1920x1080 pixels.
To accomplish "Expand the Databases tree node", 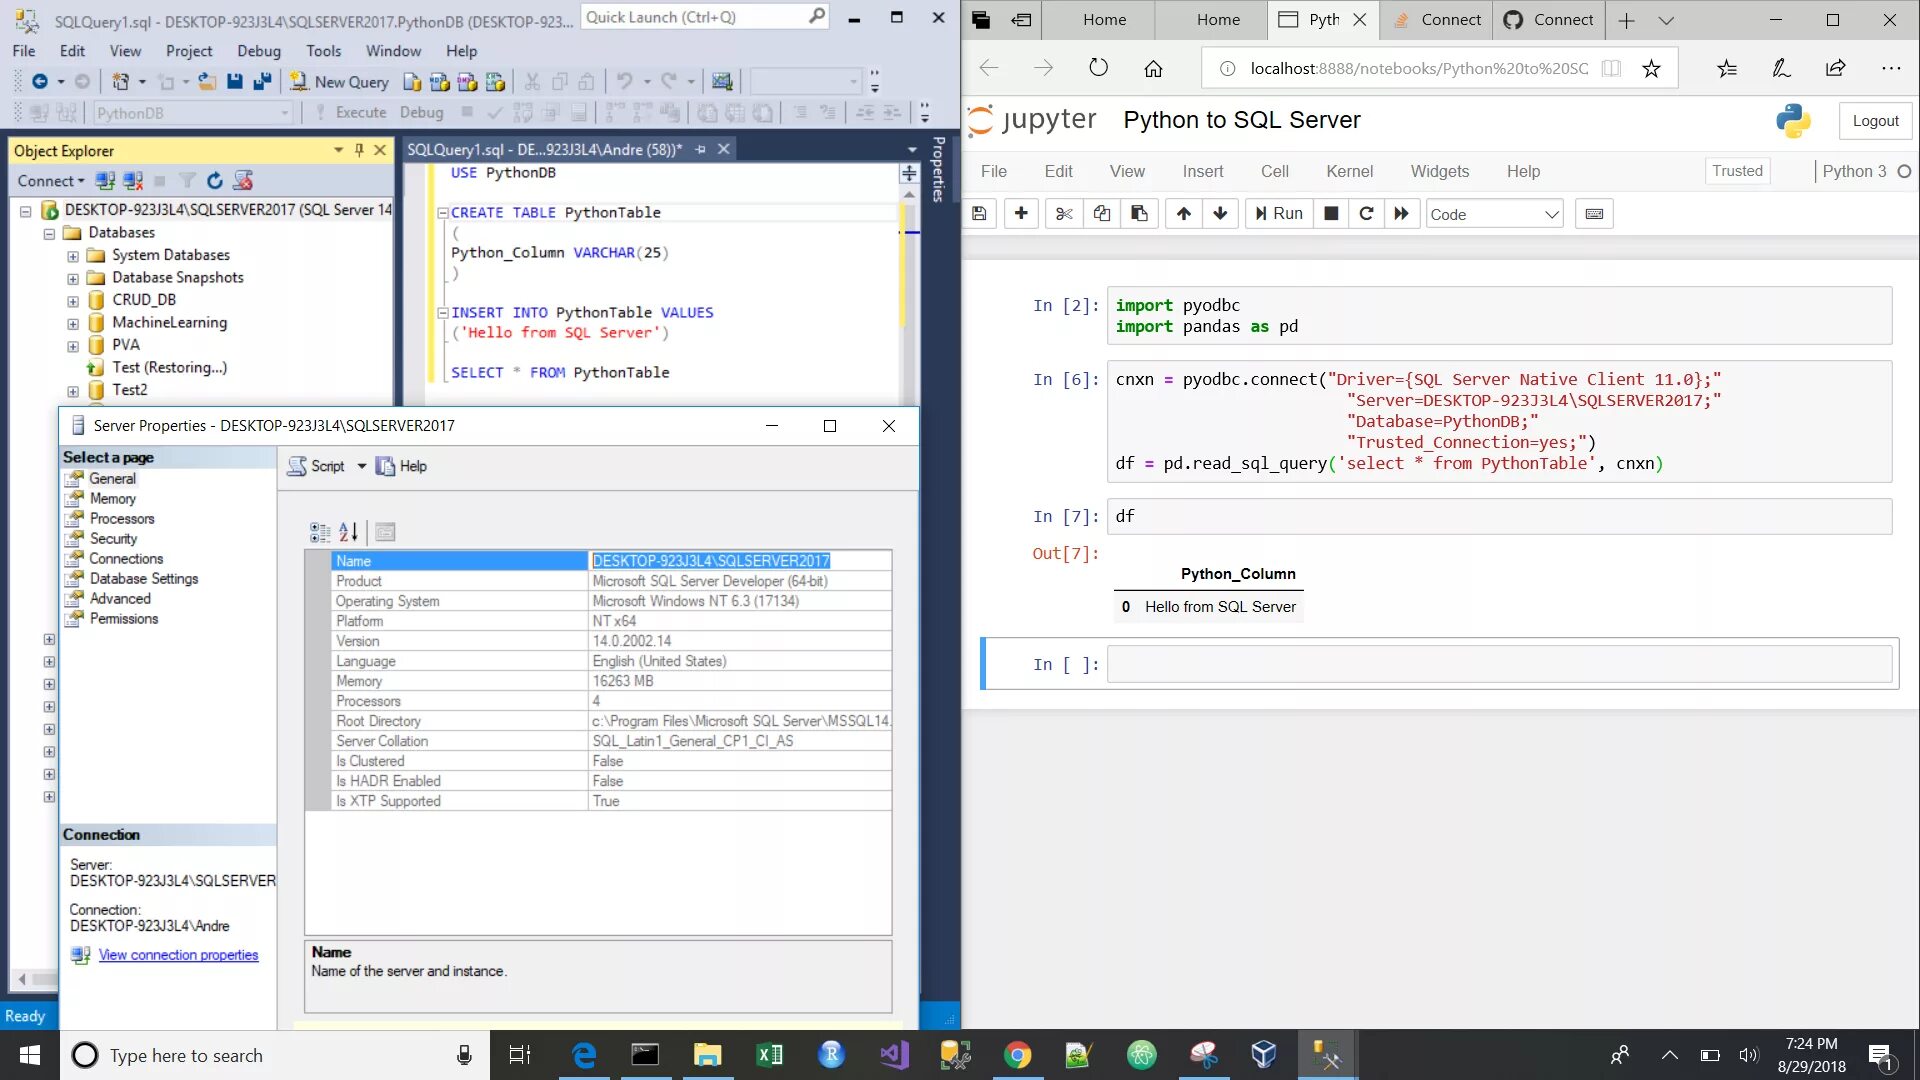I will pos(49,232).
